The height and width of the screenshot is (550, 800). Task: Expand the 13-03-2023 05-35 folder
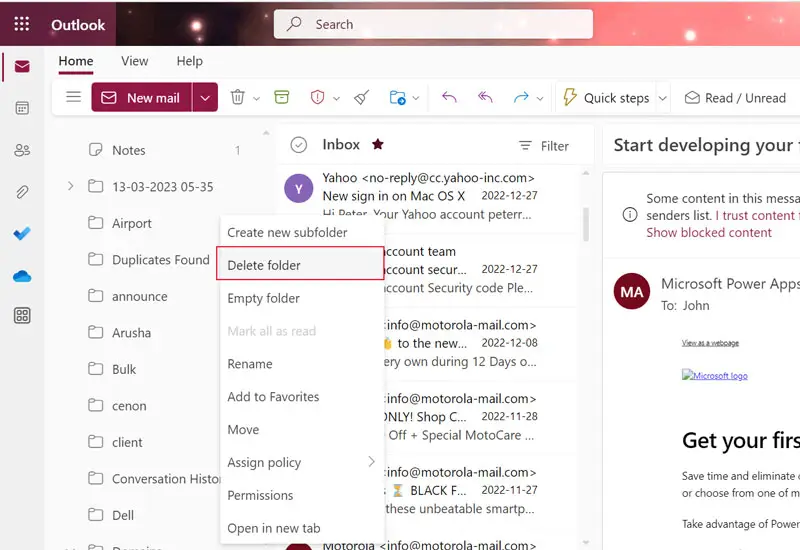pos(69,186)
